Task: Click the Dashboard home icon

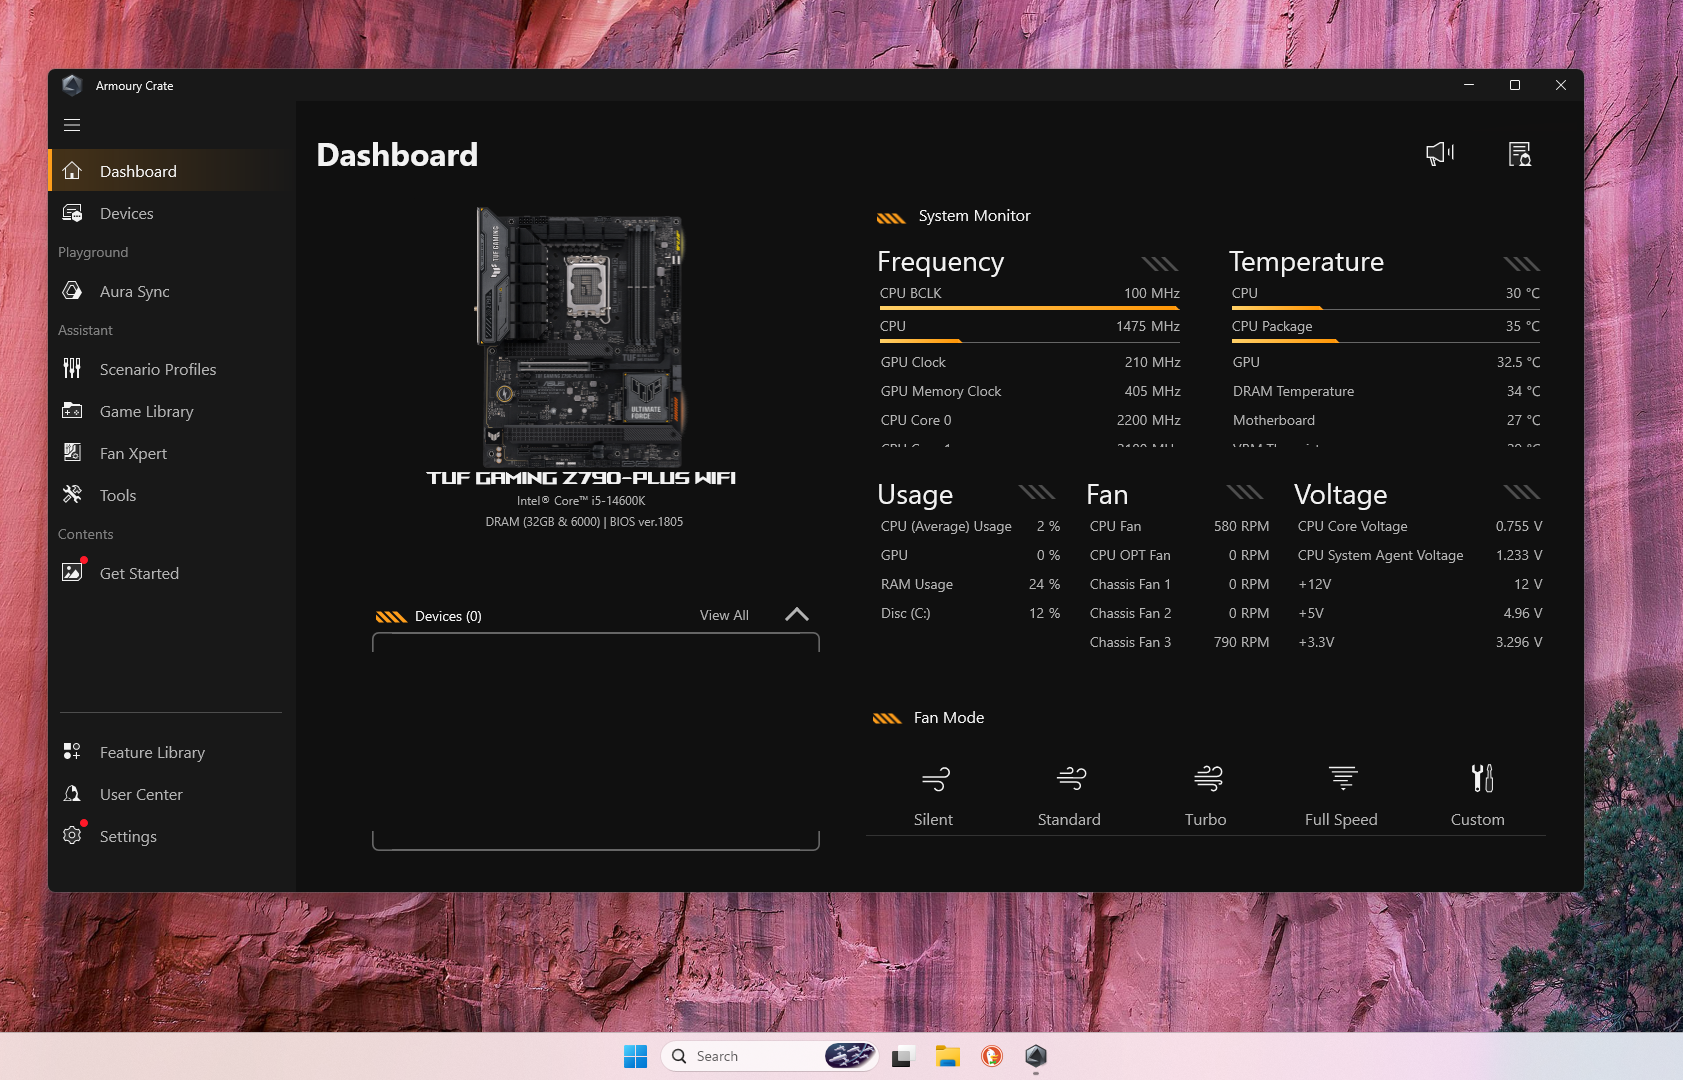Action: click(x=72, y=171)
